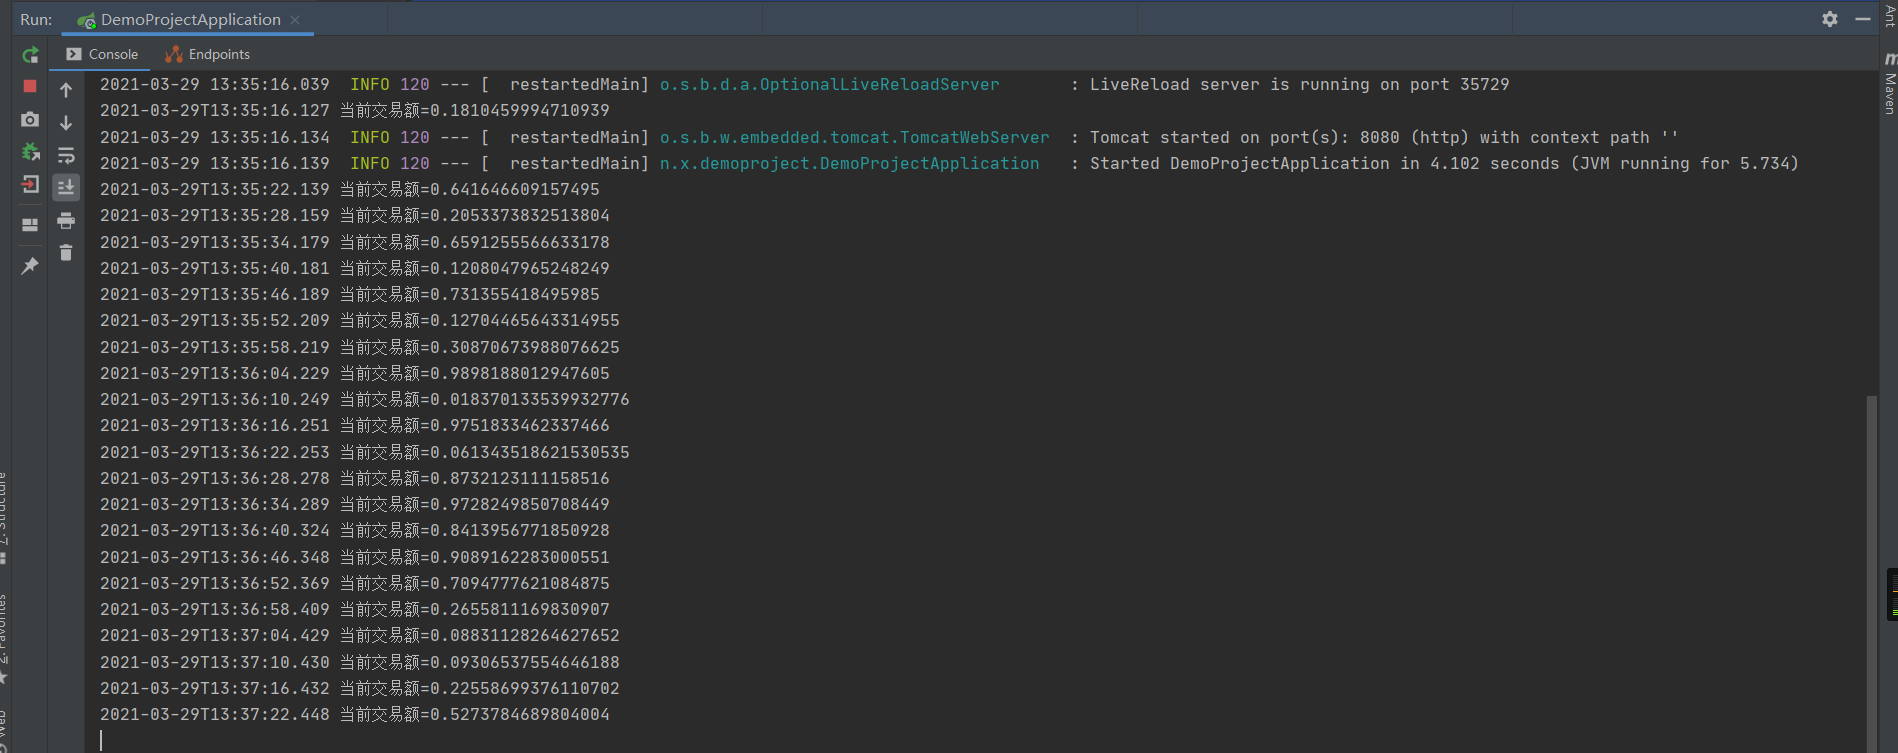This screenshot has height=753, width=1898.
Task: Click the log line timestamped 13:35:40.181
Action: pyautogui.click(x=354, y=269)
